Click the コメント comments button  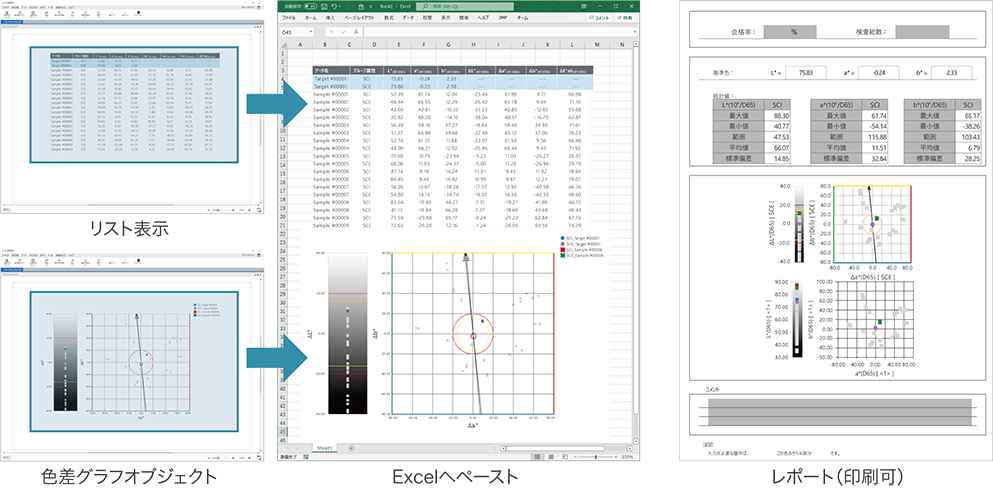pos(596,17)
